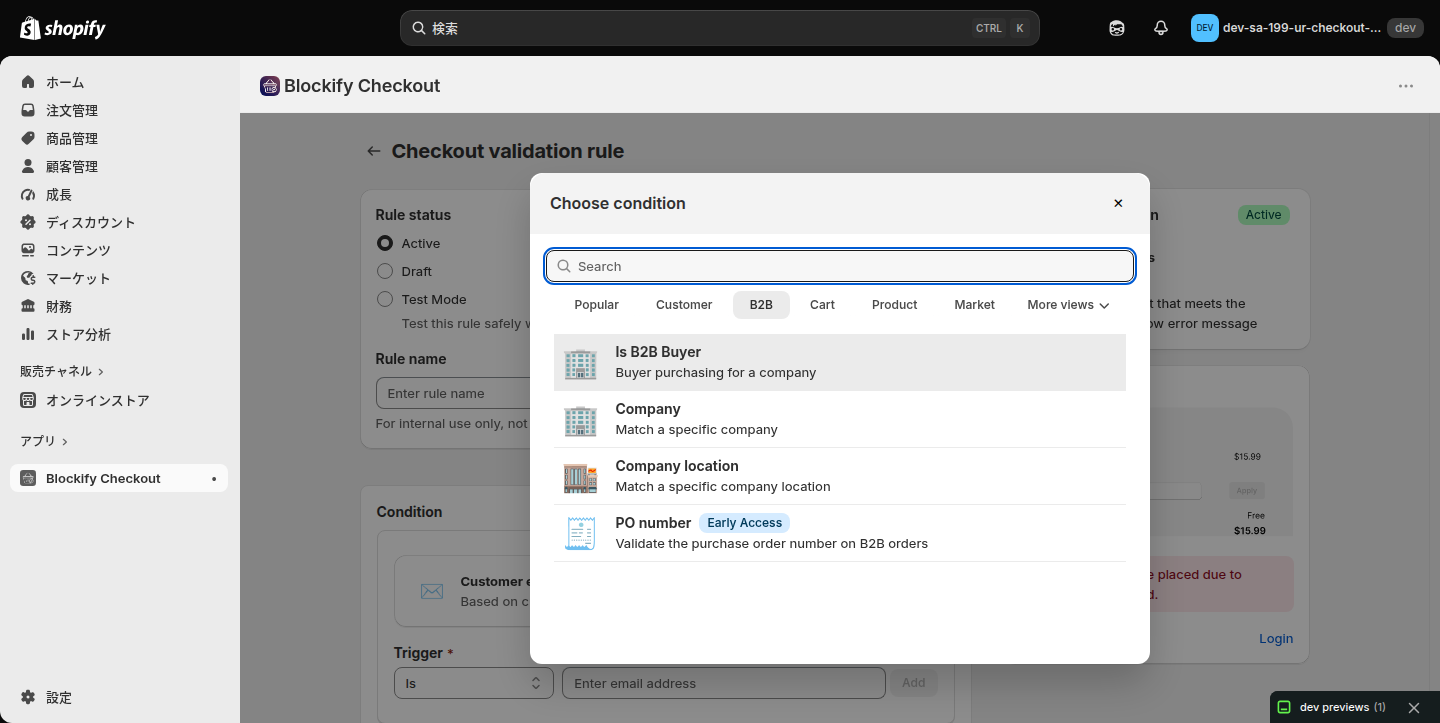1440x723 pixels.
Task: Open the ホーム home icon in sidebar
Action: (28, 82)
